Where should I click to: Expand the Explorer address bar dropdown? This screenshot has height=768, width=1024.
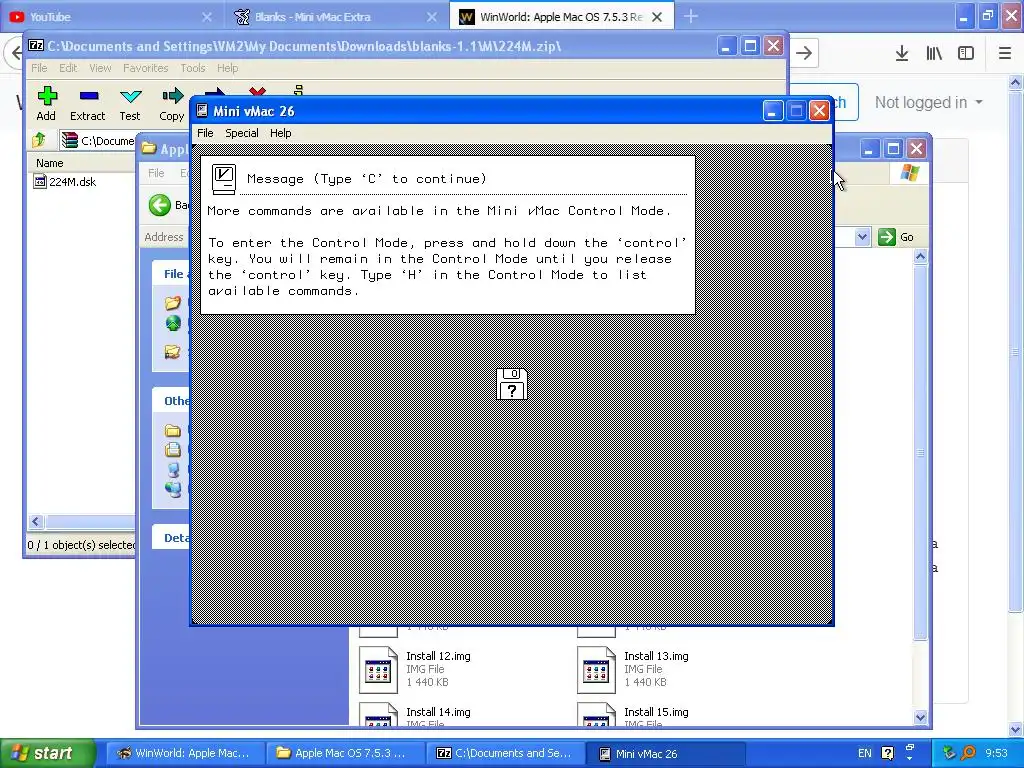(x=862, y=237)
